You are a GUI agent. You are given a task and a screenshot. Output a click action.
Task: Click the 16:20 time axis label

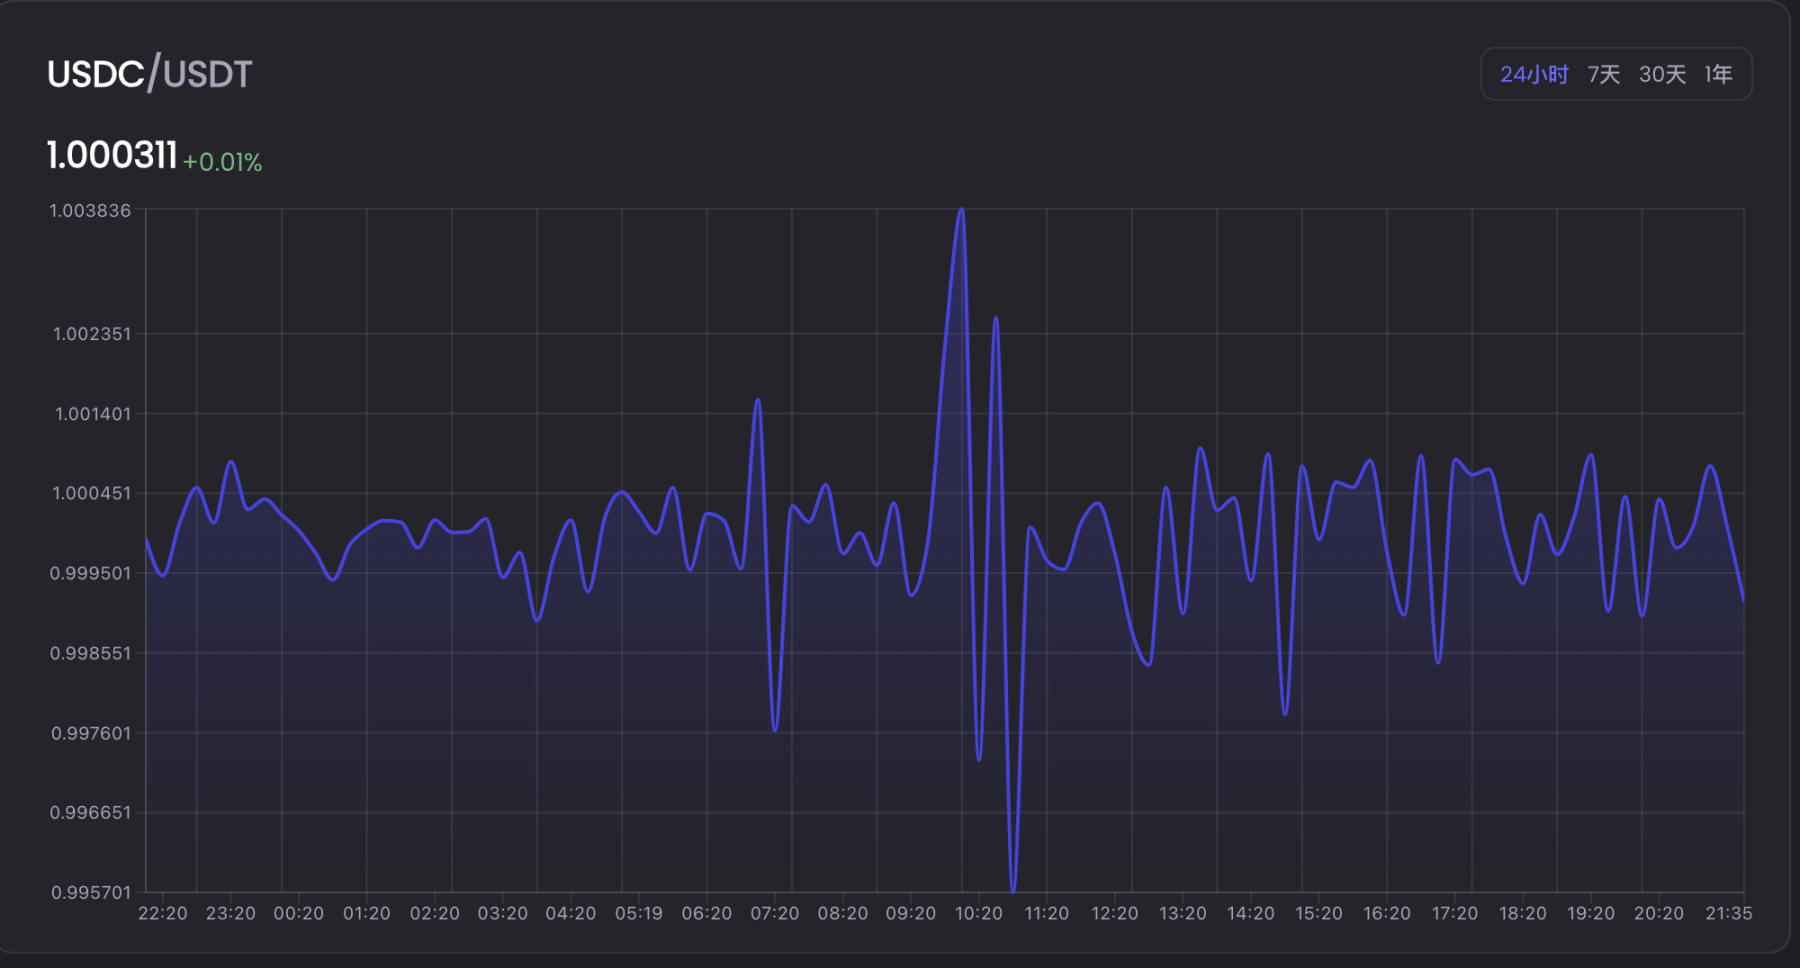[x=1386, y=914]
